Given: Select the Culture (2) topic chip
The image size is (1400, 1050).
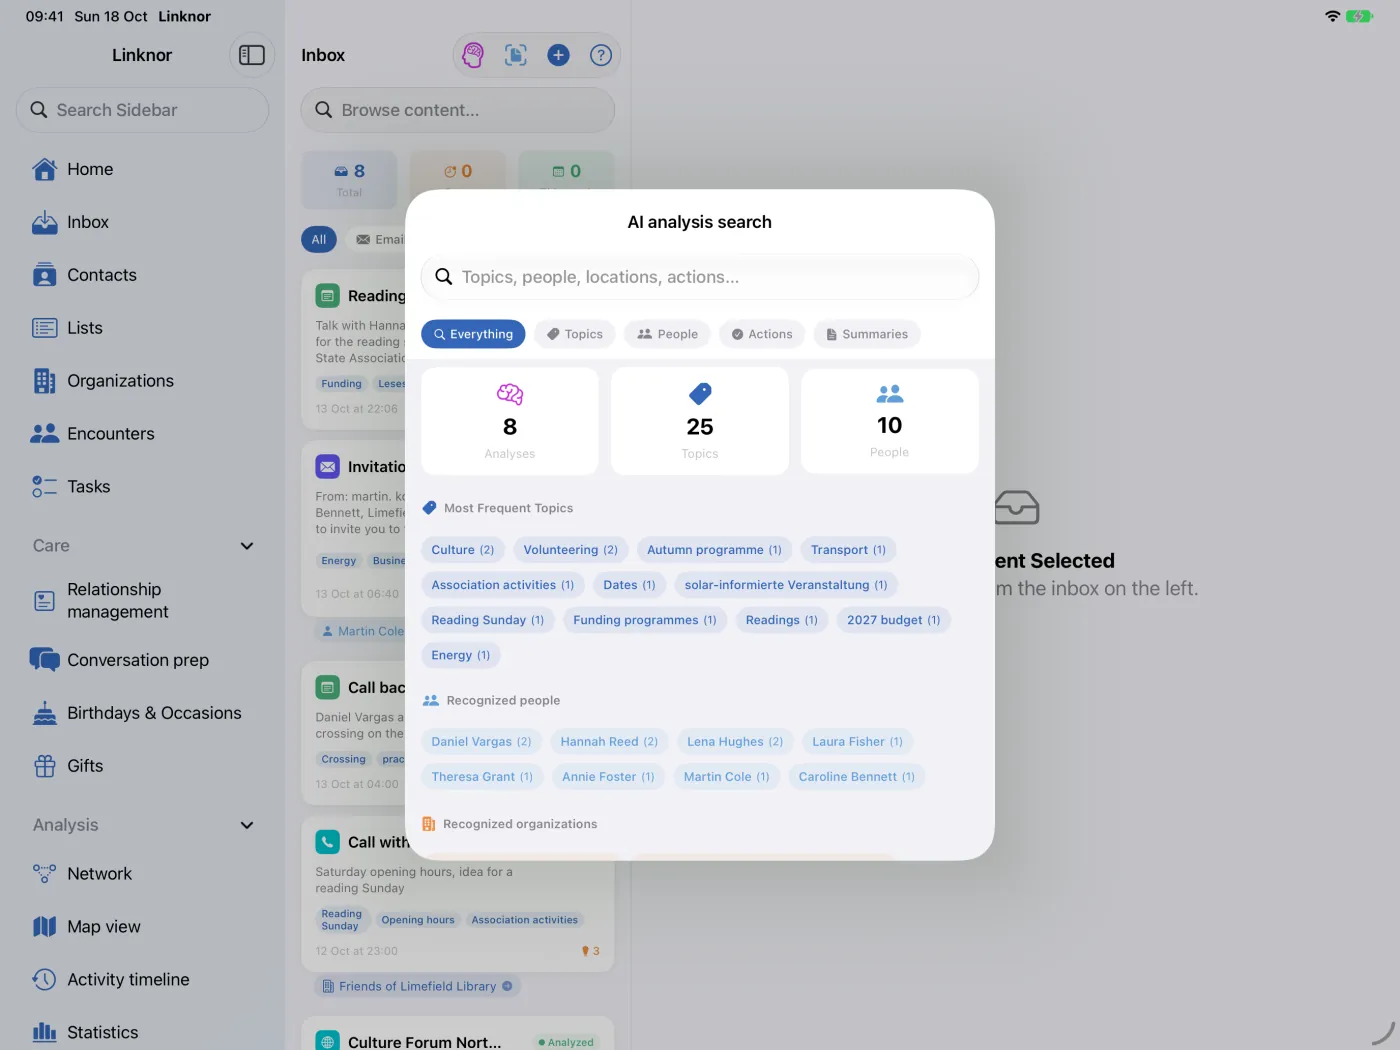Looking at the screenshot, I should tap(463, 550).
